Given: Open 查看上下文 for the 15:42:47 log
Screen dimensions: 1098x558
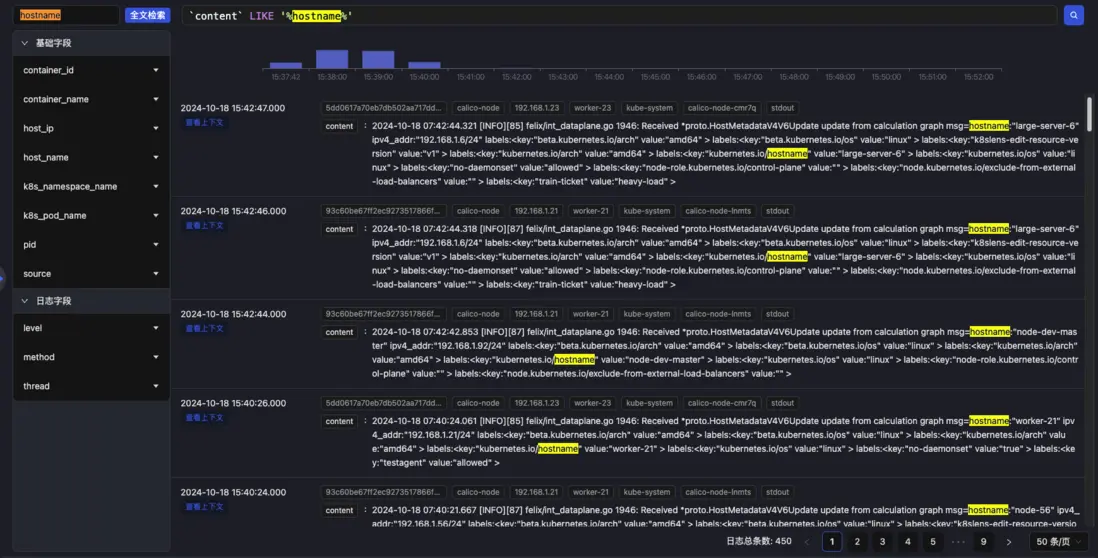Looking at the screenshot, I should 204,123.
